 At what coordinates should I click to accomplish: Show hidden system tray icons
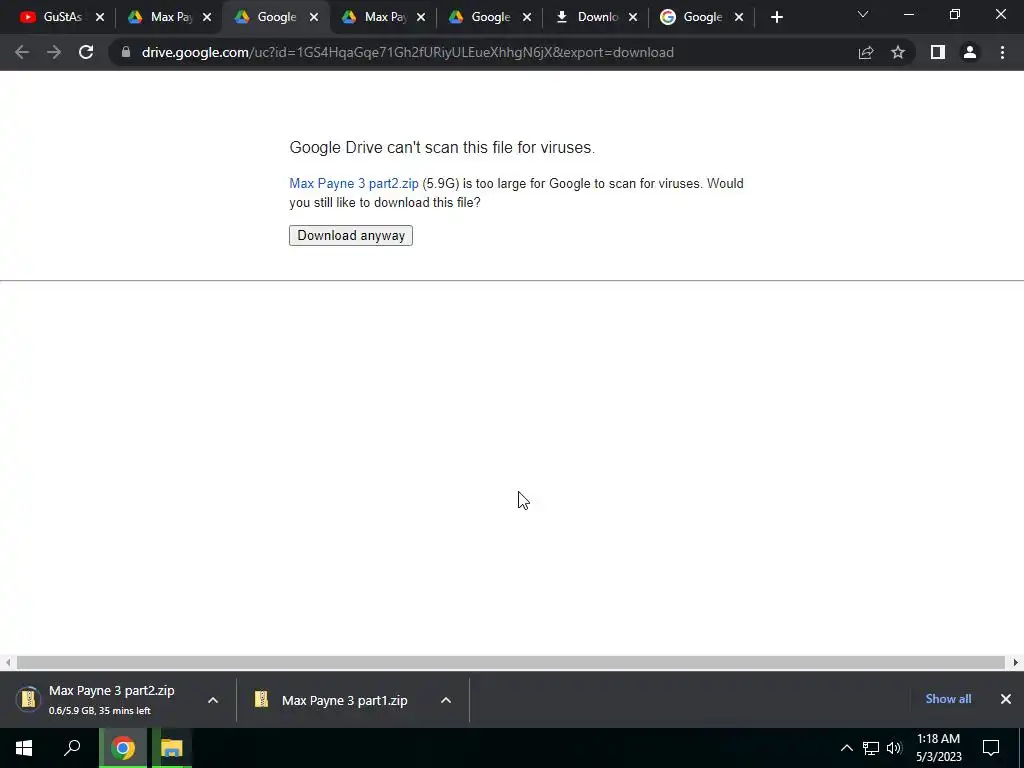846,748
